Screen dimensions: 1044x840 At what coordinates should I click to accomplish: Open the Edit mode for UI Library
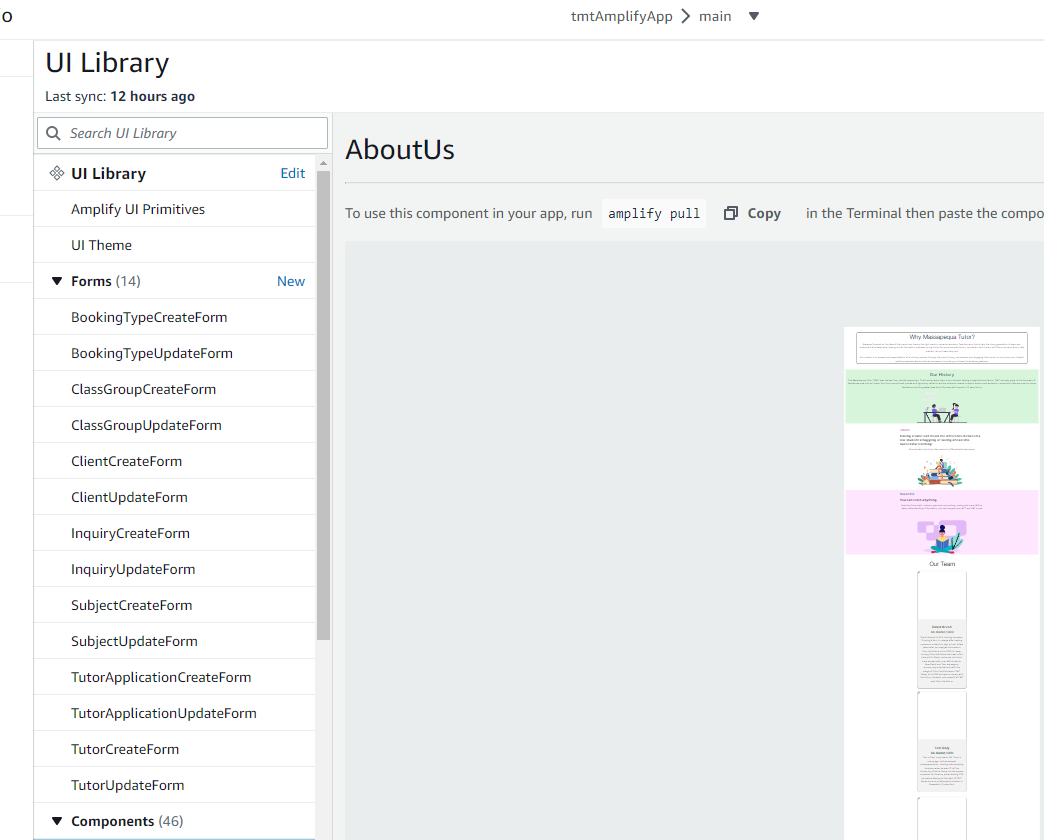[x=292, y=172]
